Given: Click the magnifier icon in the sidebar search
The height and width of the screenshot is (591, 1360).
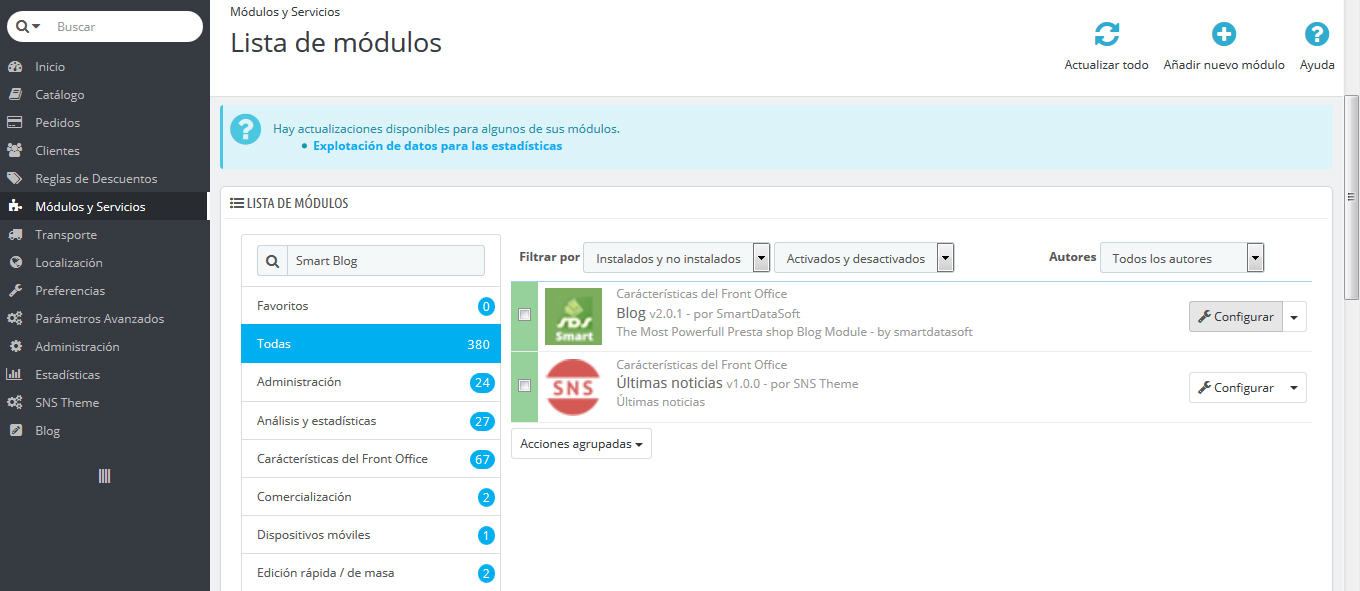Looking at the screenshot, I should (23, 27).
